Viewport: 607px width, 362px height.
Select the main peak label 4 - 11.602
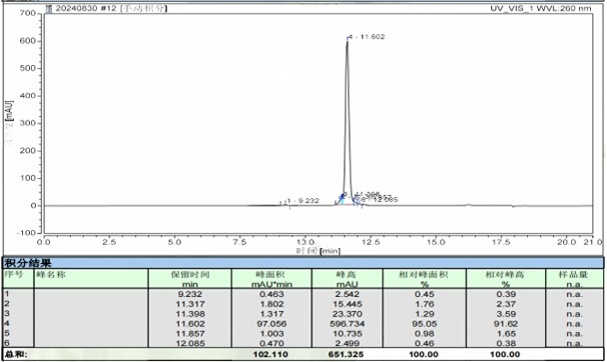pyautogui.click(x=366, y=37)
